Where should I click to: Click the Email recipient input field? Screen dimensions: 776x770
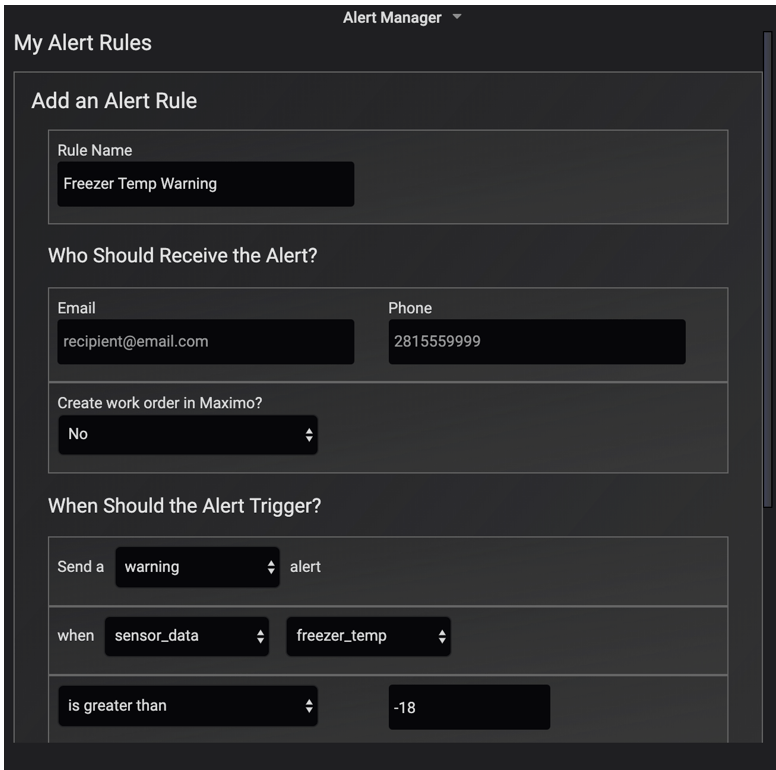click(x=205, y=341)
